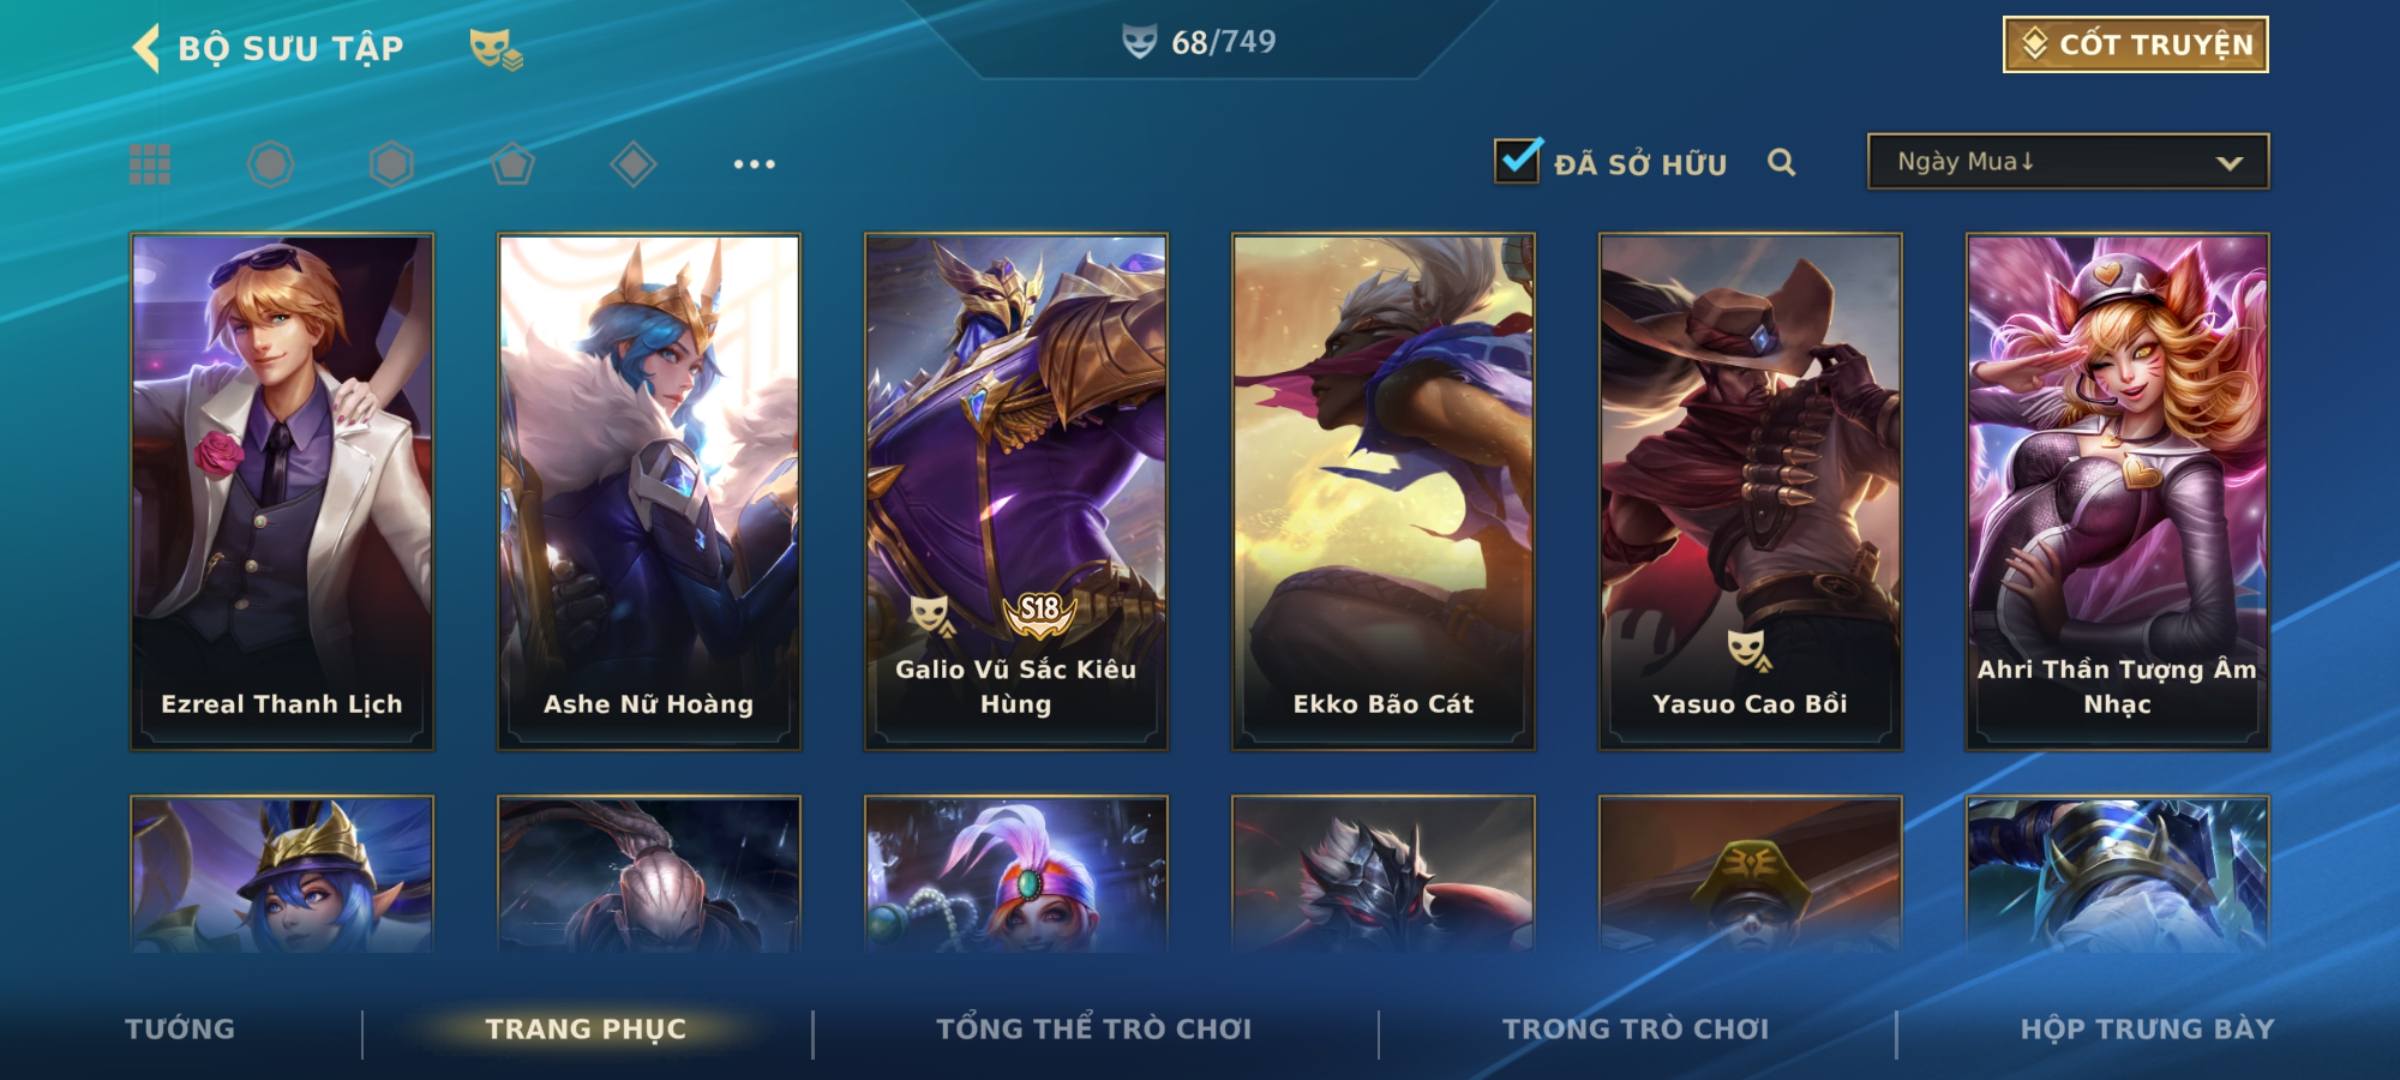This screenshot has height=1080, width=2400.
Task: Switch to the Tướng tab
Action: pos(180,1029)
